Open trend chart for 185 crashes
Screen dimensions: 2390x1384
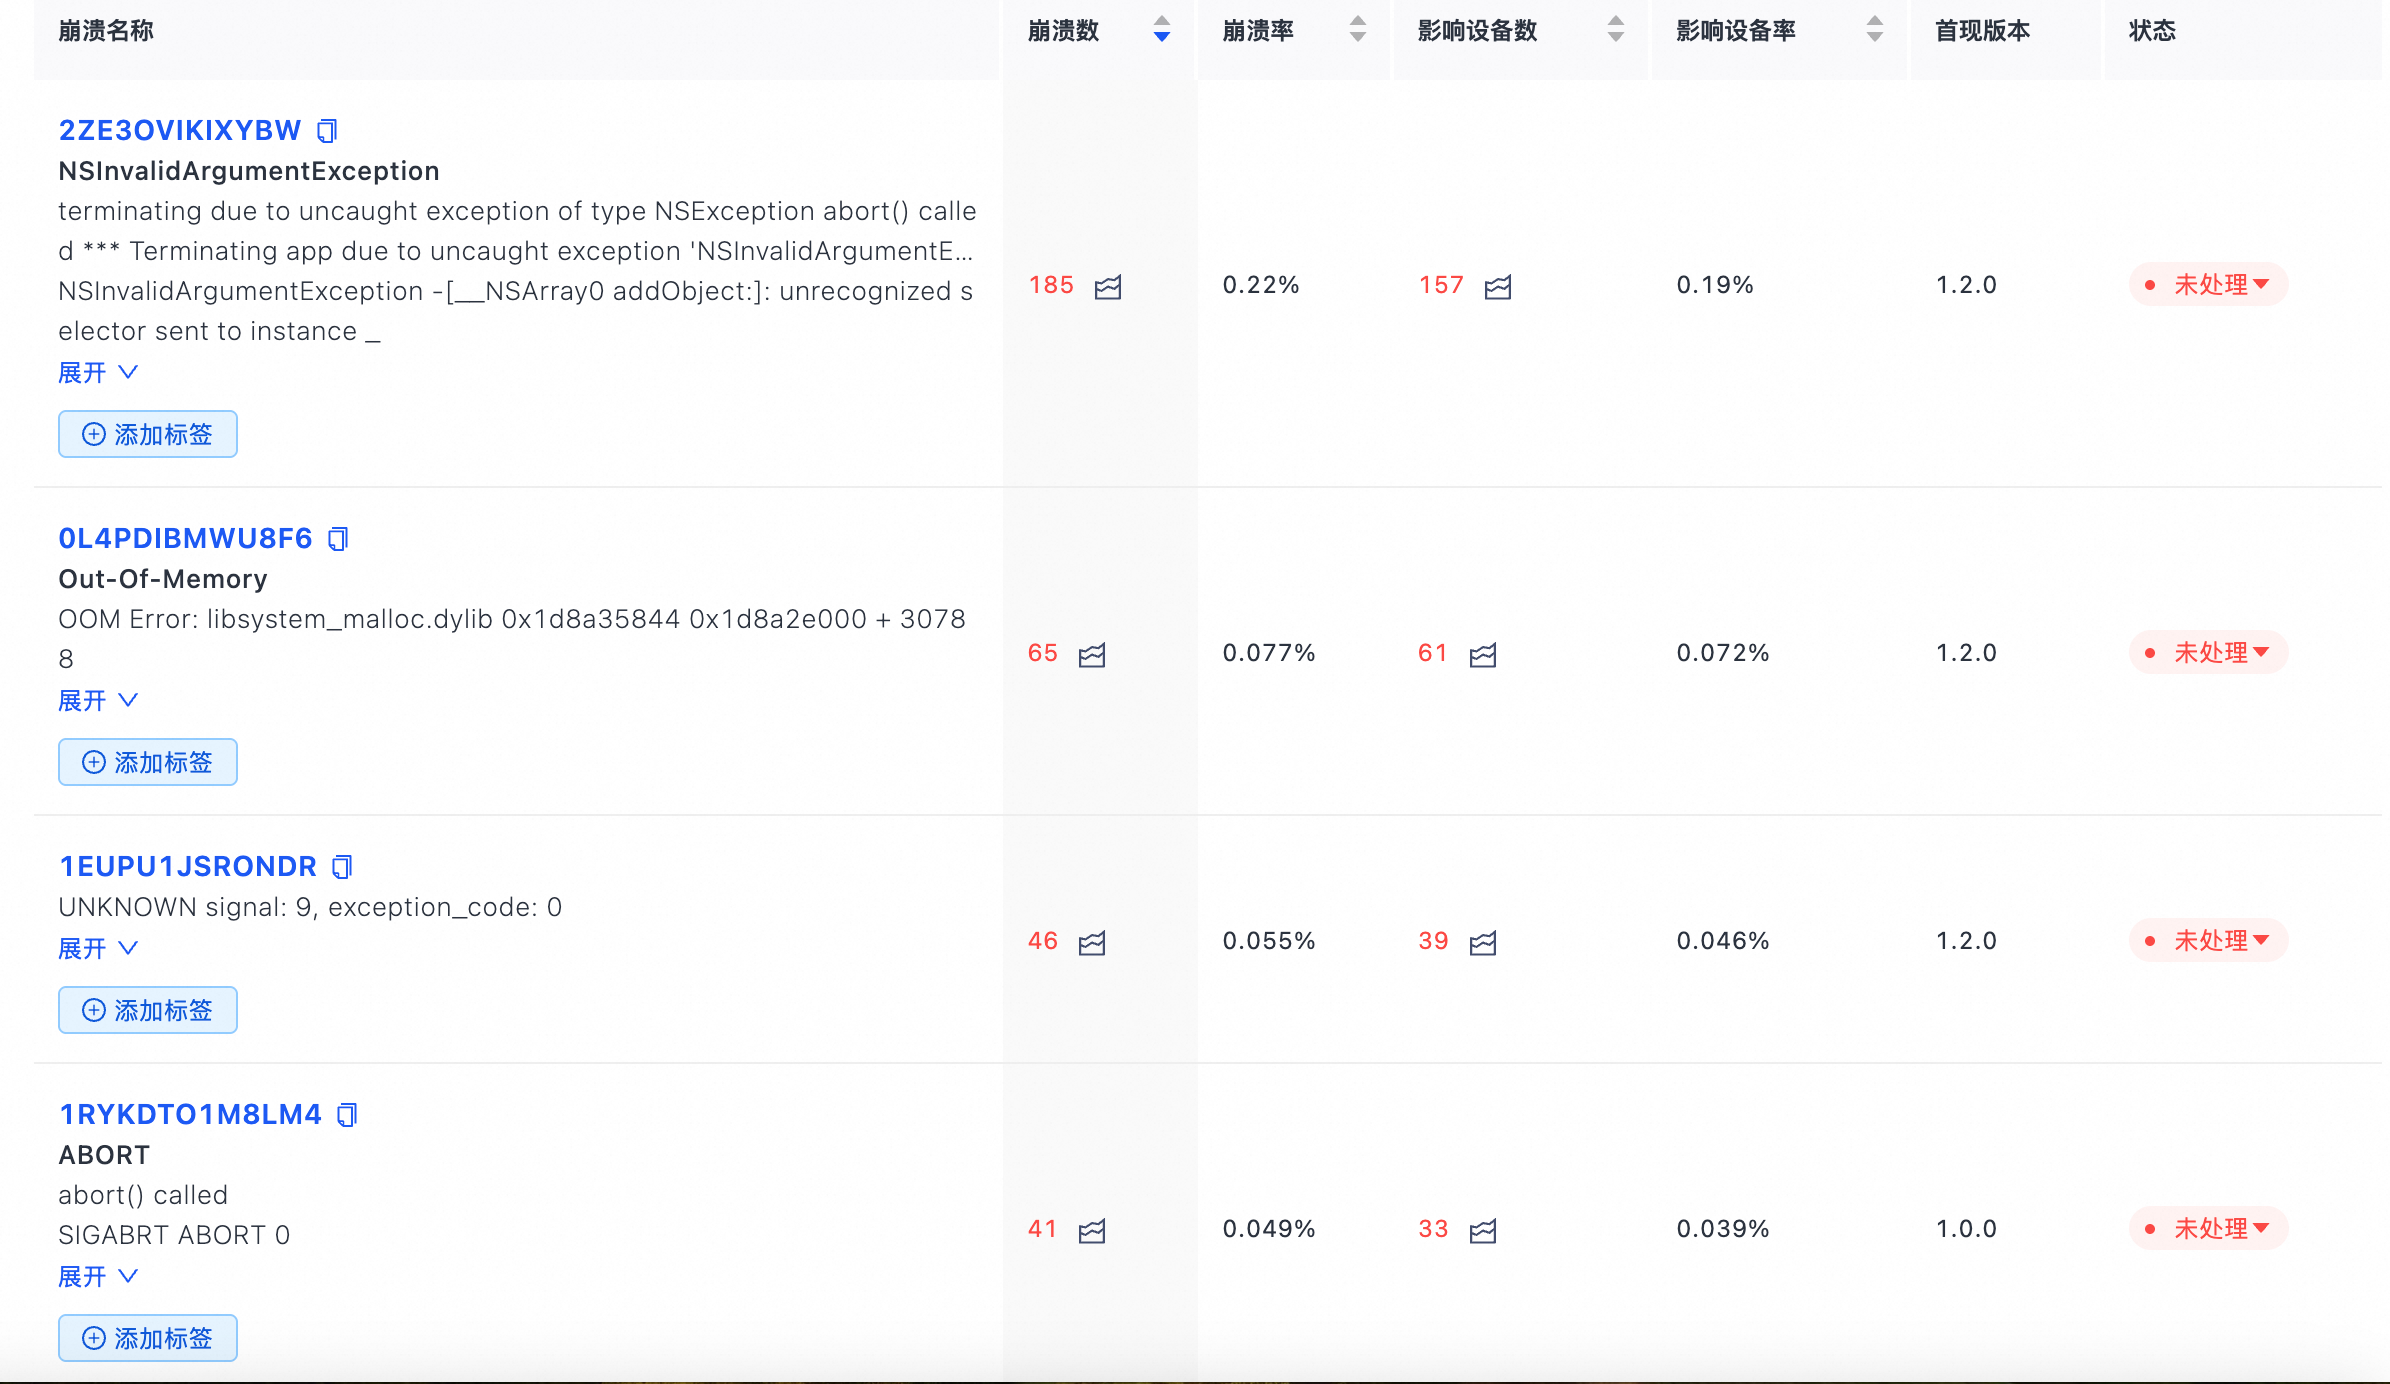pyautogui.click(x=1108, y=287)
